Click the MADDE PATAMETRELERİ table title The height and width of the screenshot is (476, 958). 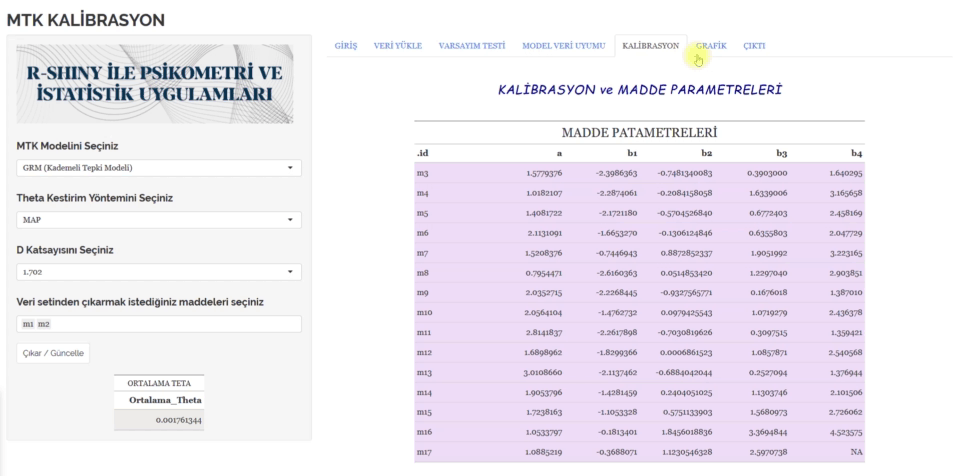(x=639, y=133)
